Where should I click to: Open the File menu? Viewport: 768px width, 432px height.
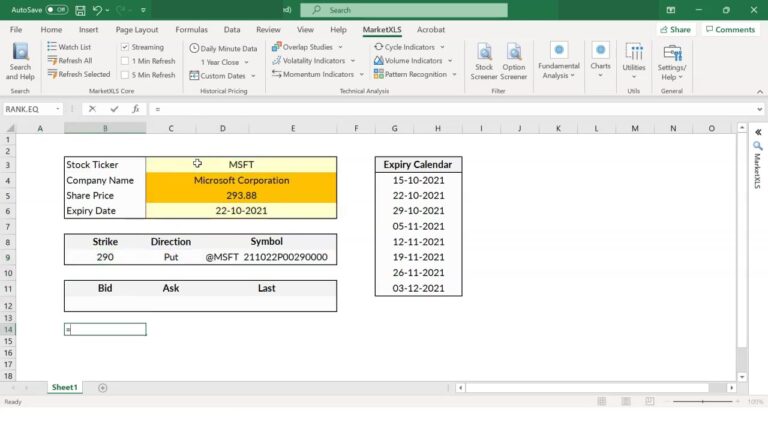(x=16, y=29)
